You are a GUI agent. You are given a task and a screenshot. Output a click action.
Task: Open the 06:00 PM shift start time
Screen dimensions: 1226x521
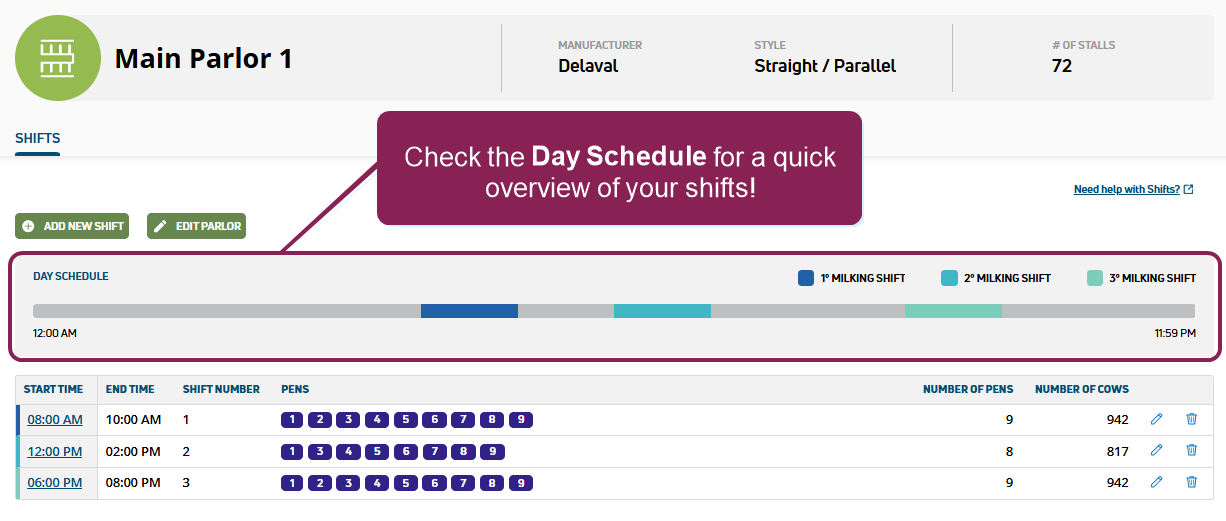pyautogui.click(x=55, y=482)
